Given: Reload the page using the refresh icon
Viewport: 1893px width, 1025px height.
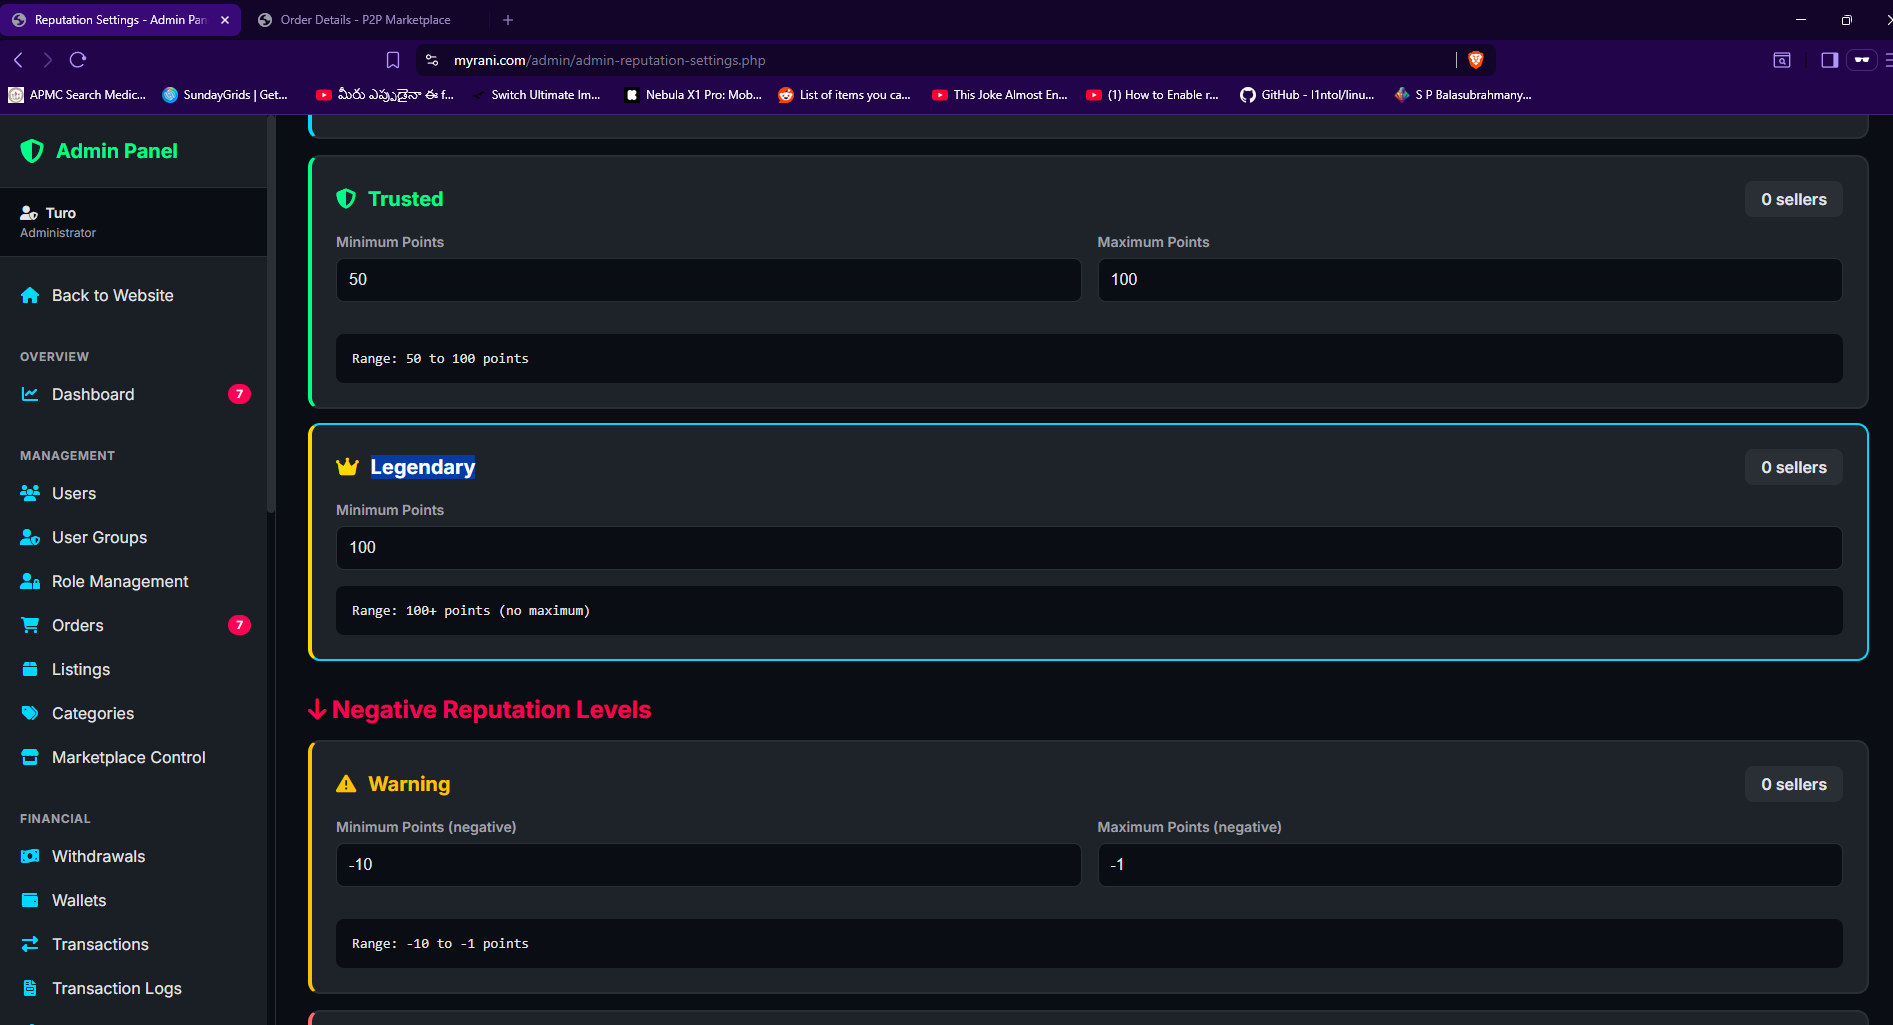Looking at the screenshot, I should click(78, 60).
